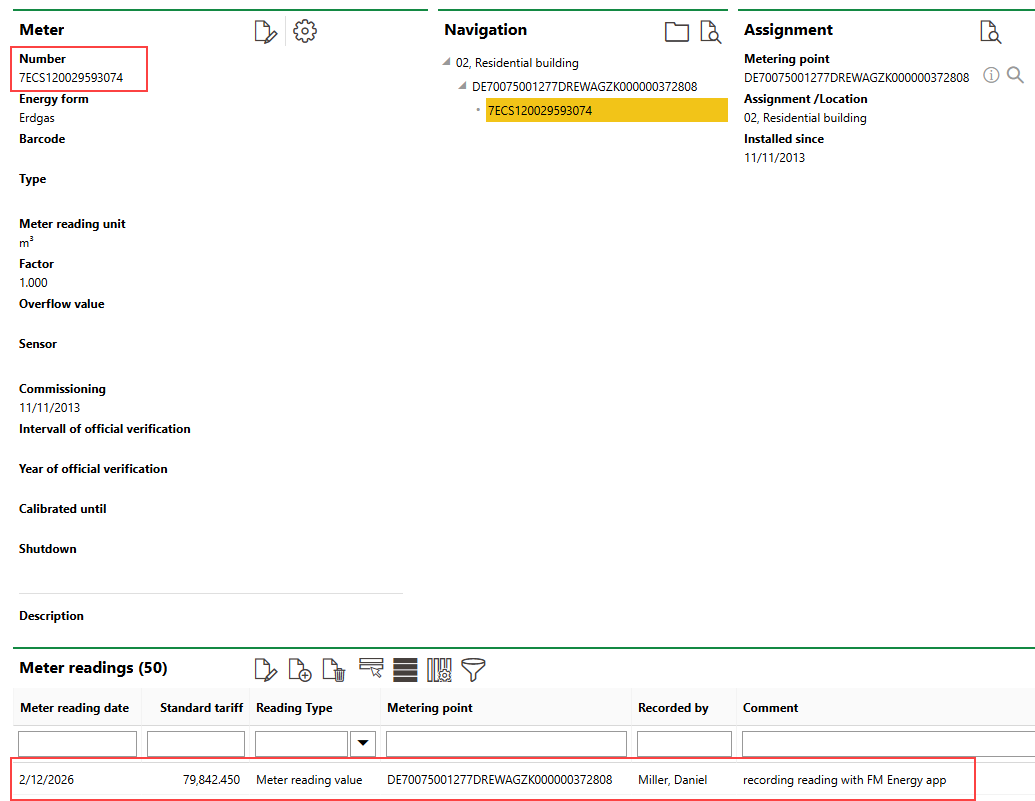
Task: Click the search document icon in Assignment
Action: tap(990, 32)
